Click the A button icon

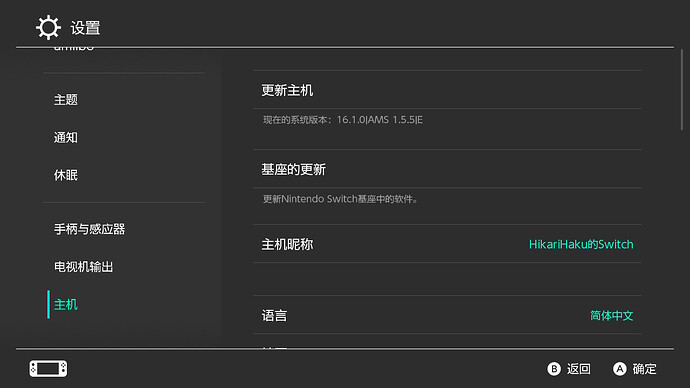620,369
